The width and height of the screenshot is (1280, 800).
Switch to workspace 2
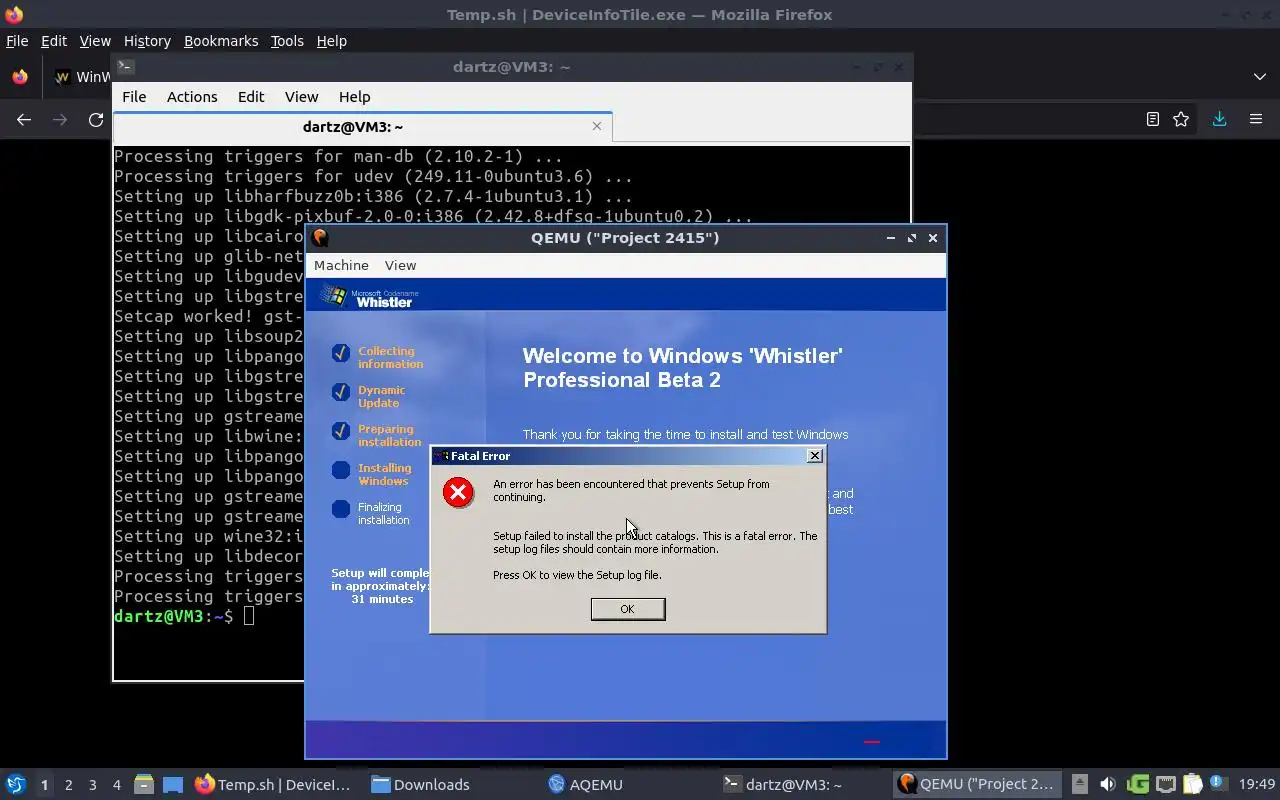click(68, 785)
